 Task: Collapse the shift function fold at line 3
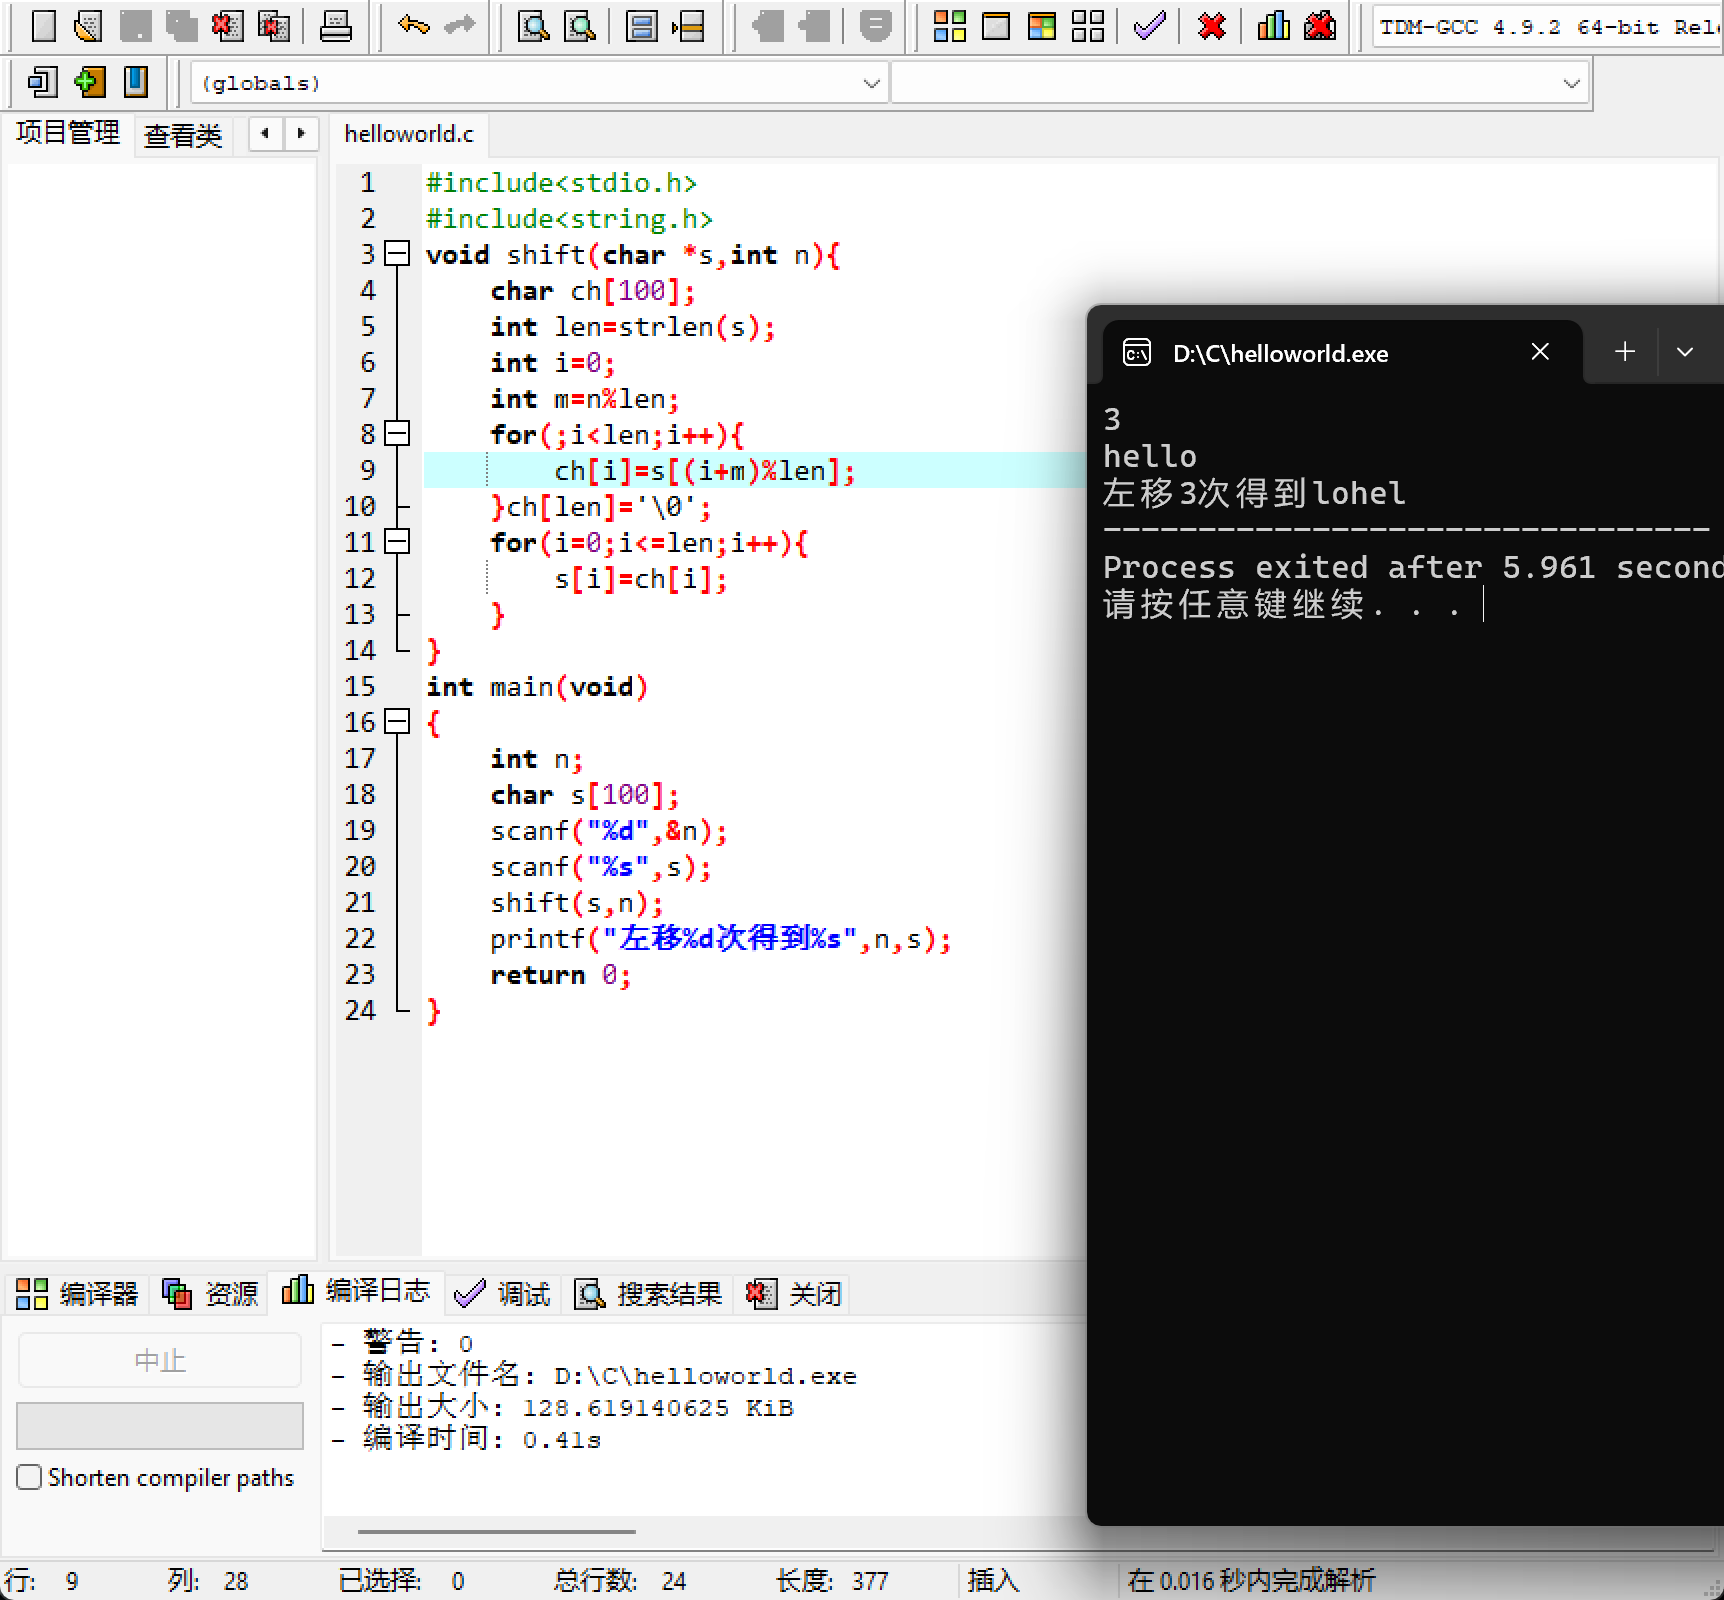tap(398, 254)
